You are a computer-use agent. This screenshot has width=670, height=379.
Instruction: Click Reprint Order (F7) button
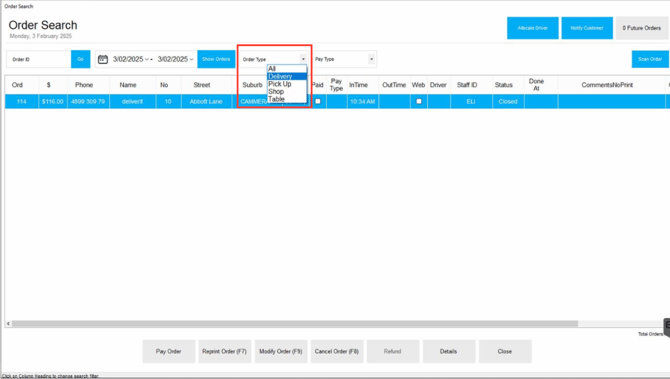point(225,352)
